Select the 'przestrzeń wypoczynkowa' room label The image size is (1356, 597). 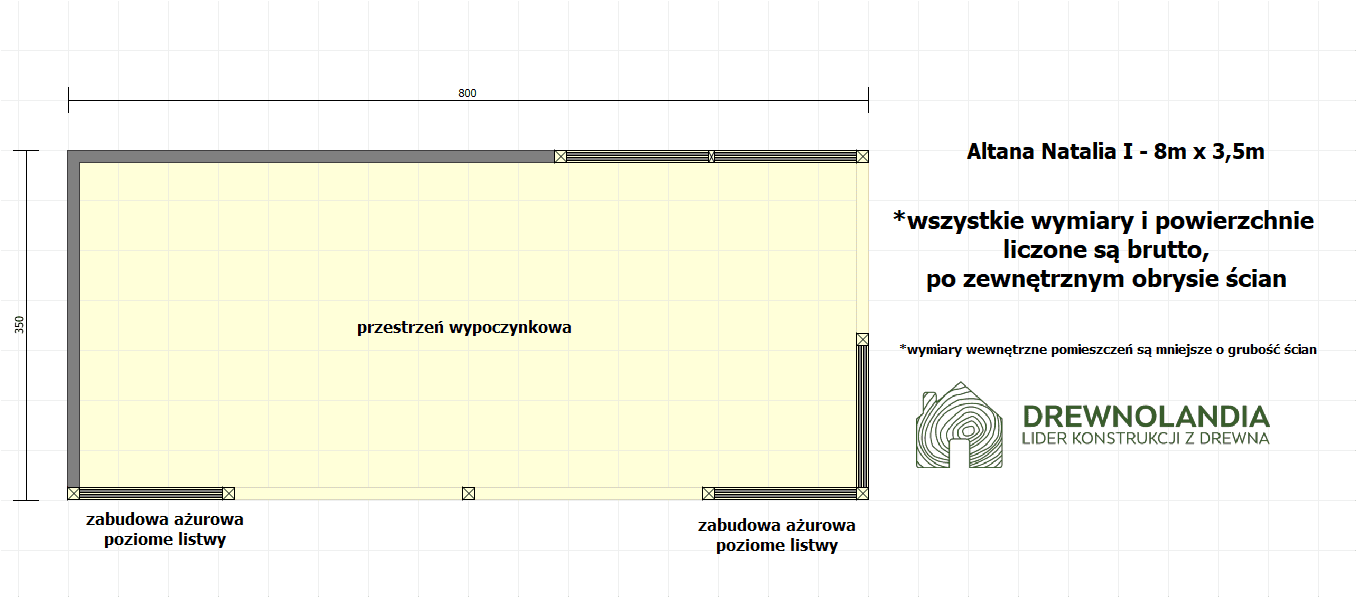click(464, 327)
